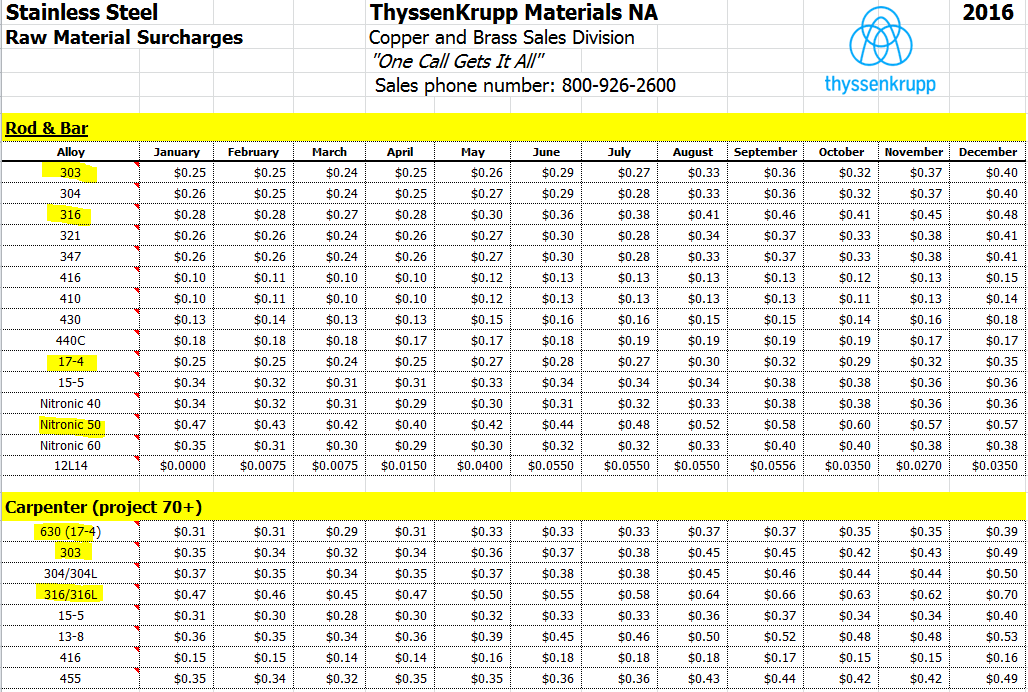Screen dimensions: 1028x692
Task: Select 12L14 January value $0.0000
Action: tap(177, 466)
